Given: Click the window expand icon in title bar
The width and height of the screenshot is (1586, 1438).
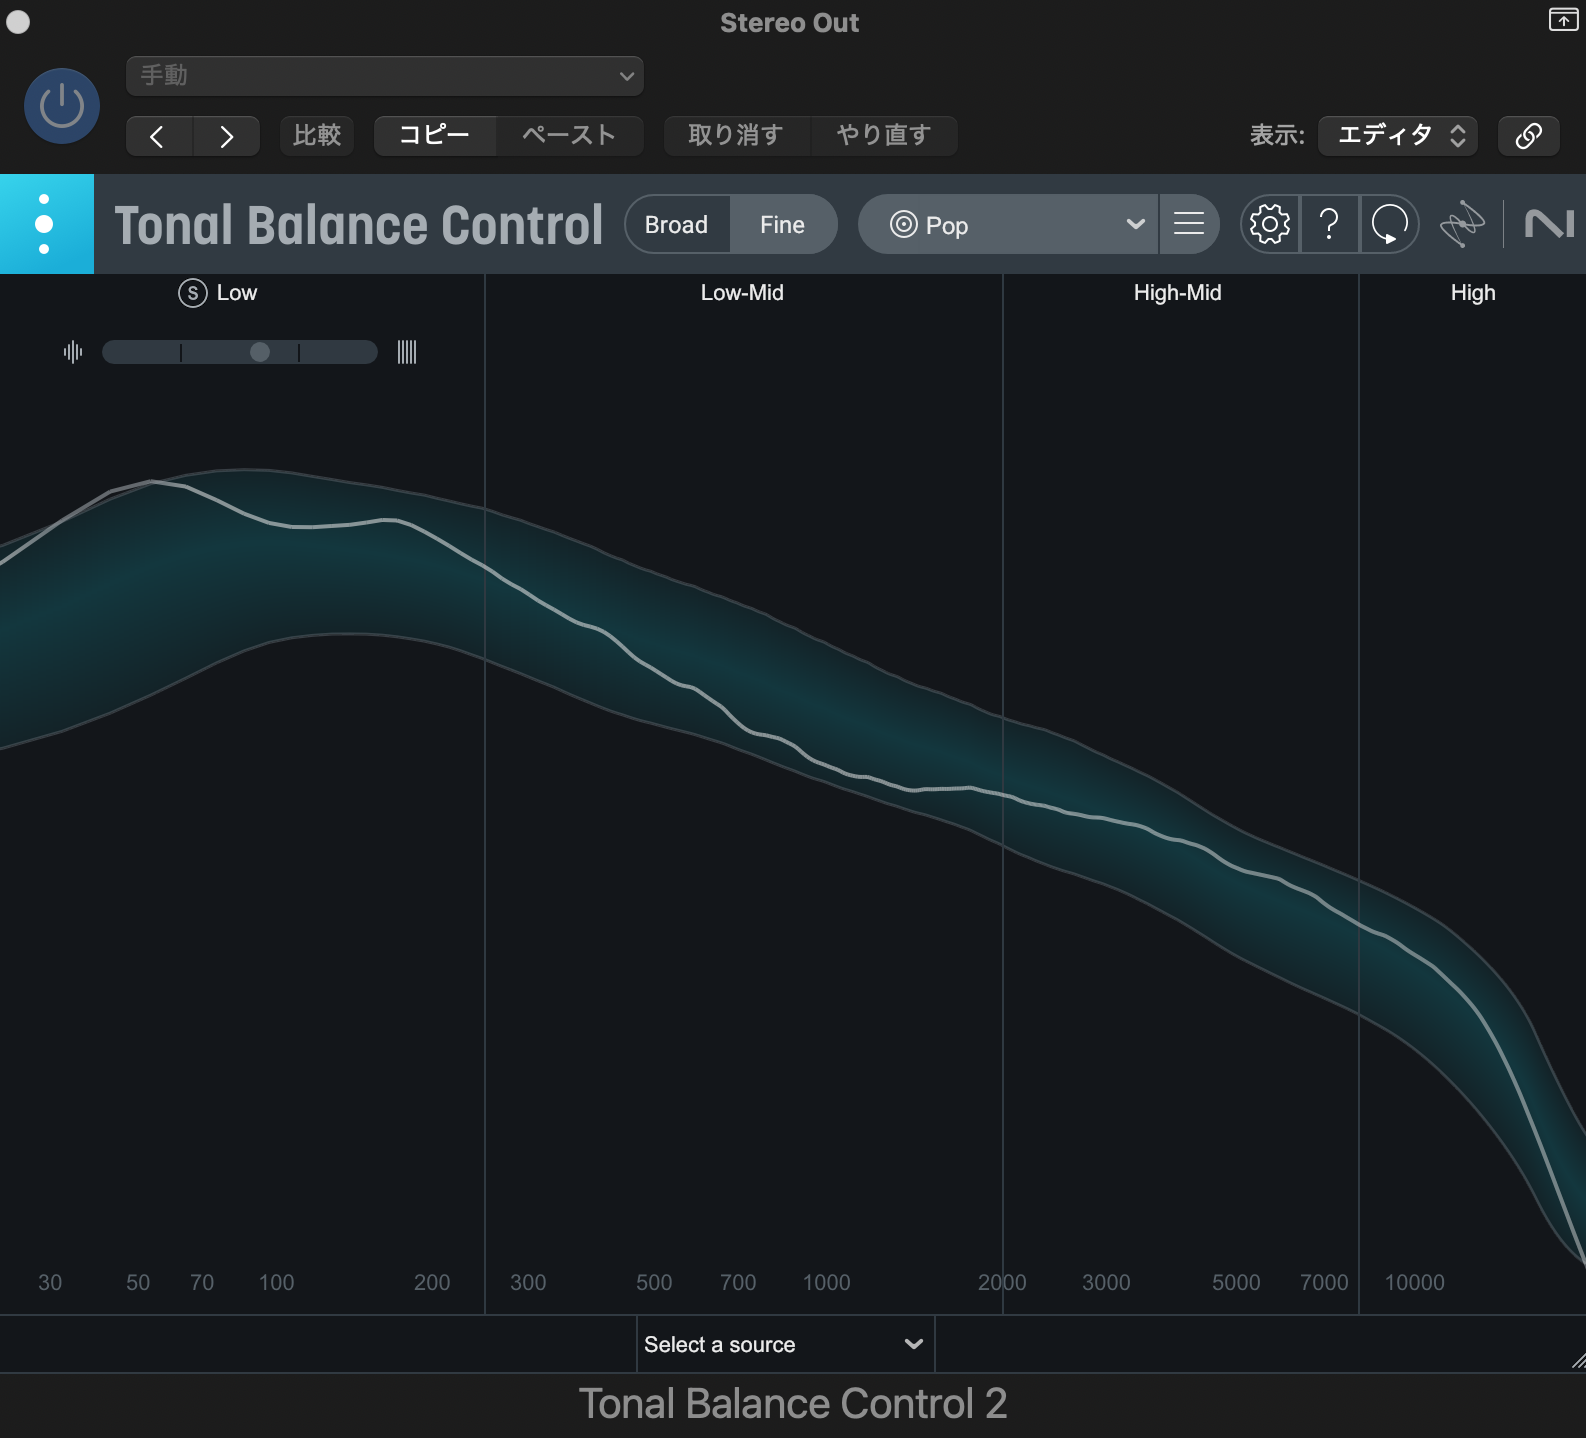Looking at the screenshot, I should point(1563,20).
